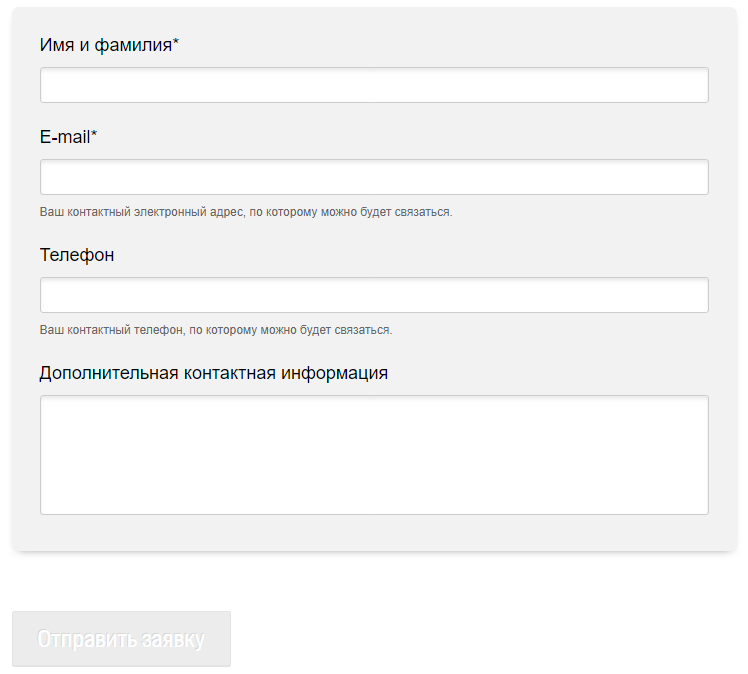Click the hint text about contact email address

tap(246, 212)
